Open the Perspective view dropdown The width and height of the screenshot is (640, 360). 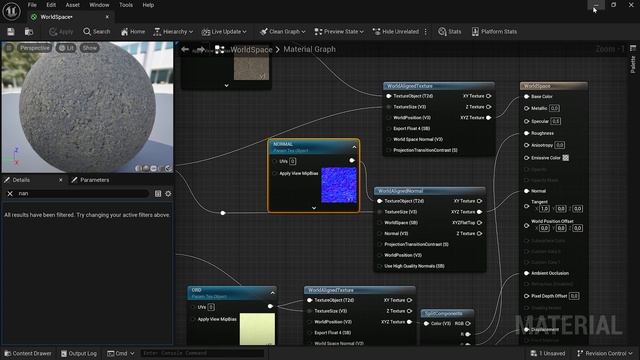35,48
